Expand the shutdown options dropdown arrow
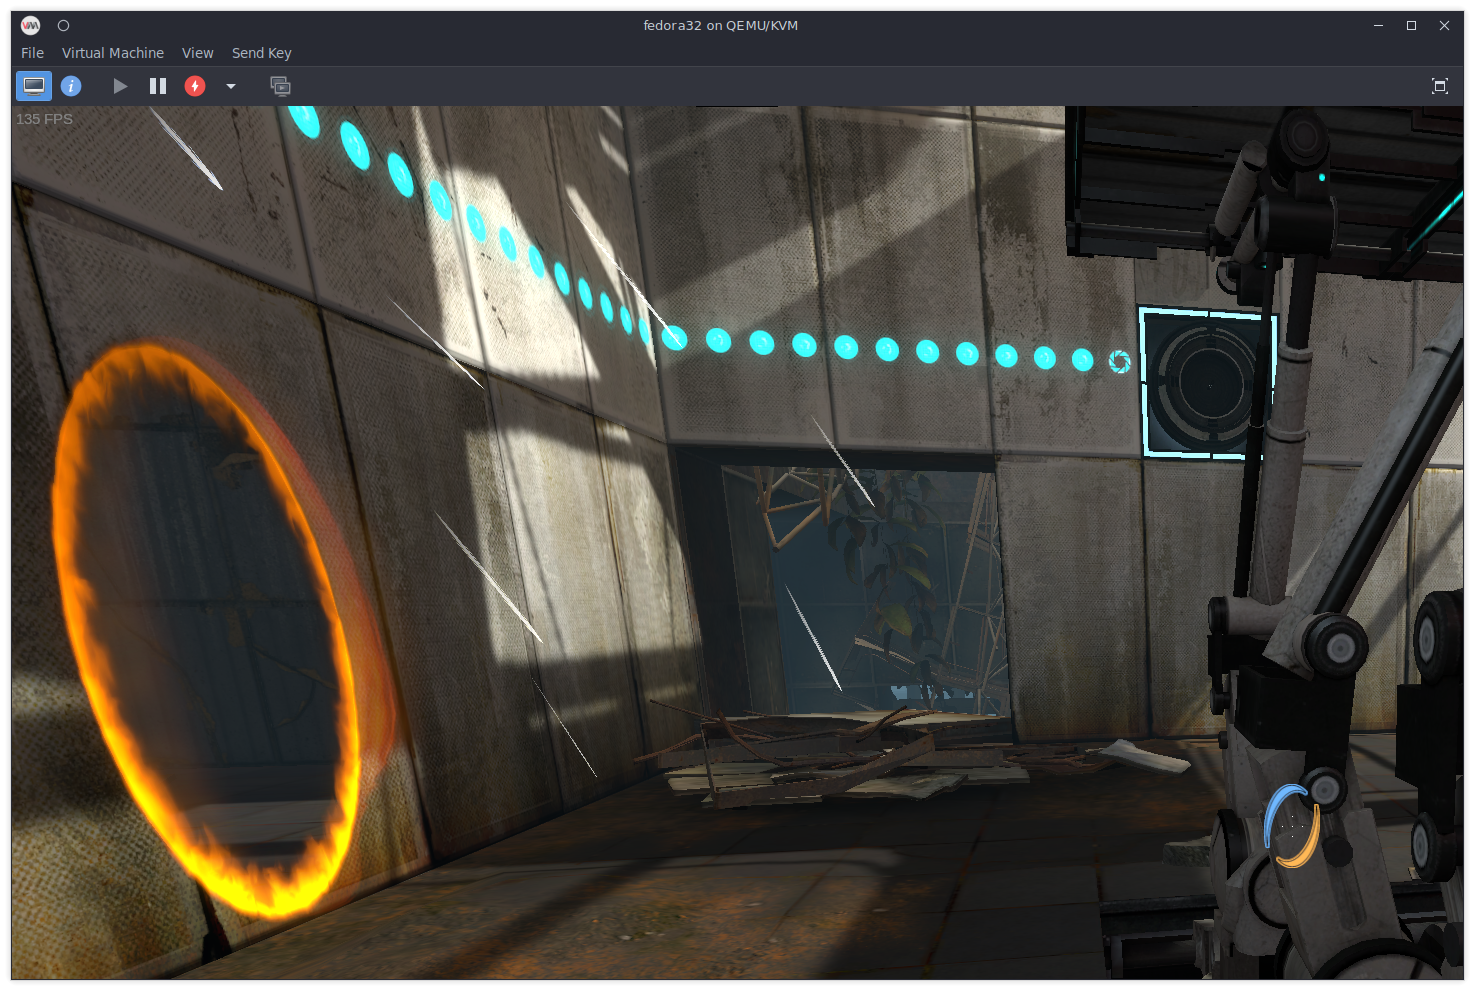Viewport: 1475px width, 991px height. point(231,86)
